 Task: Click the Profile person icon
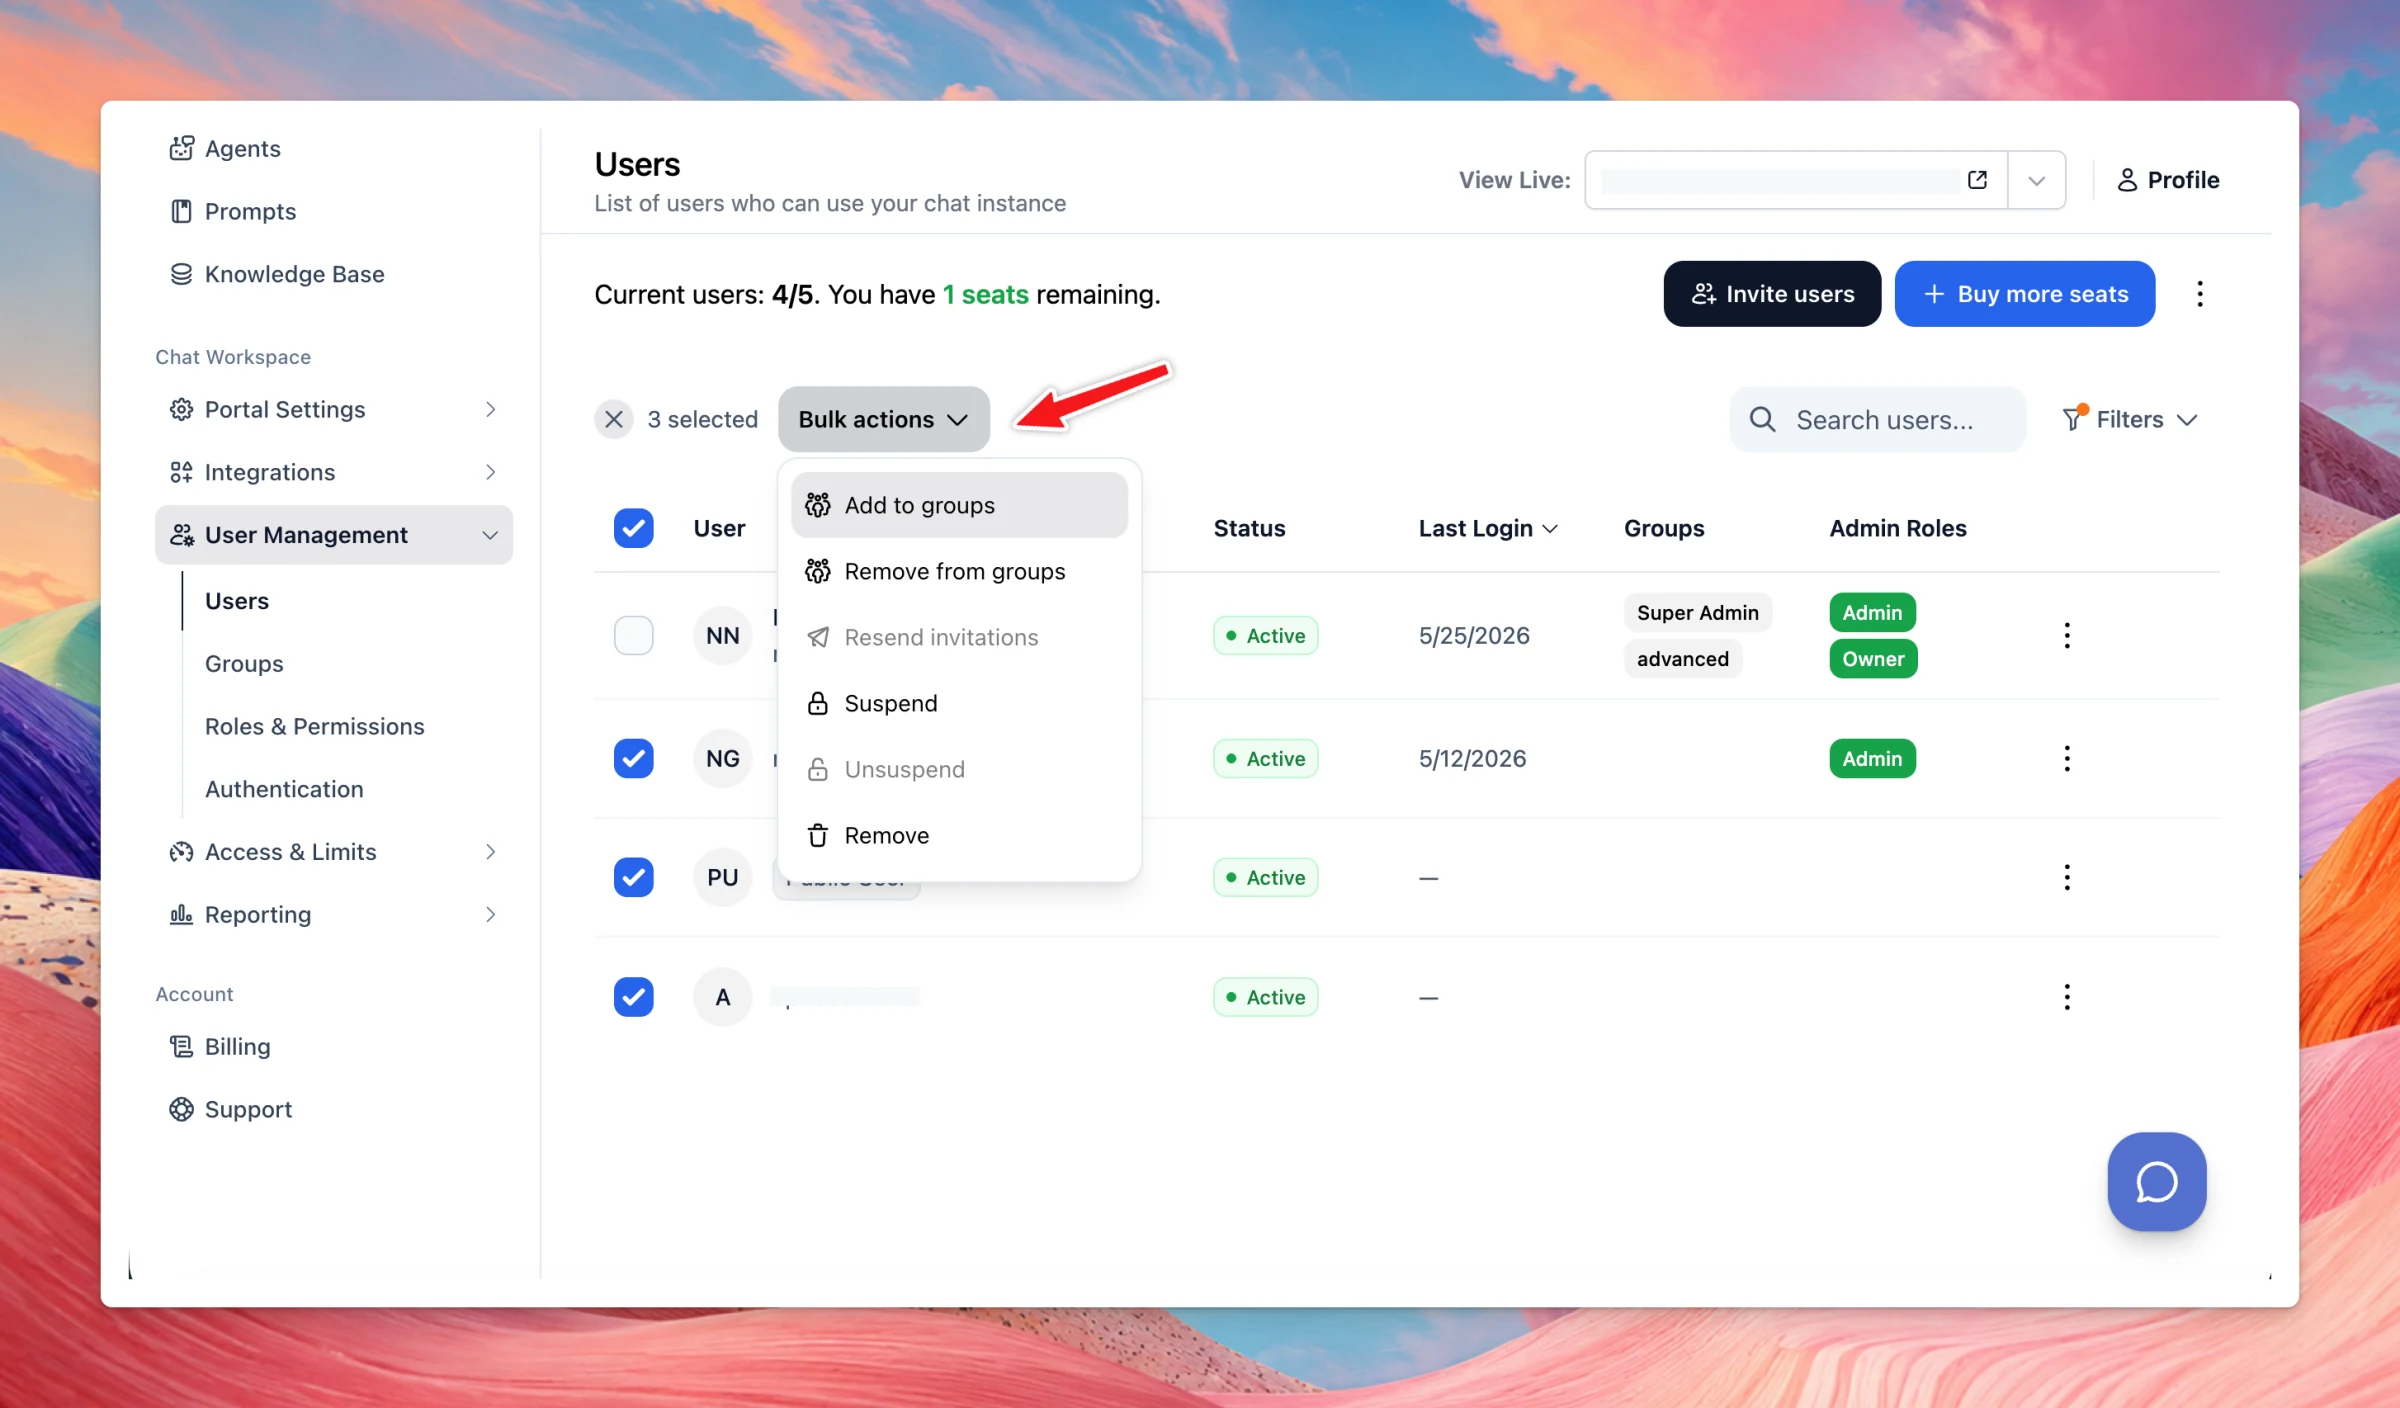click(x=2127, y=180)
